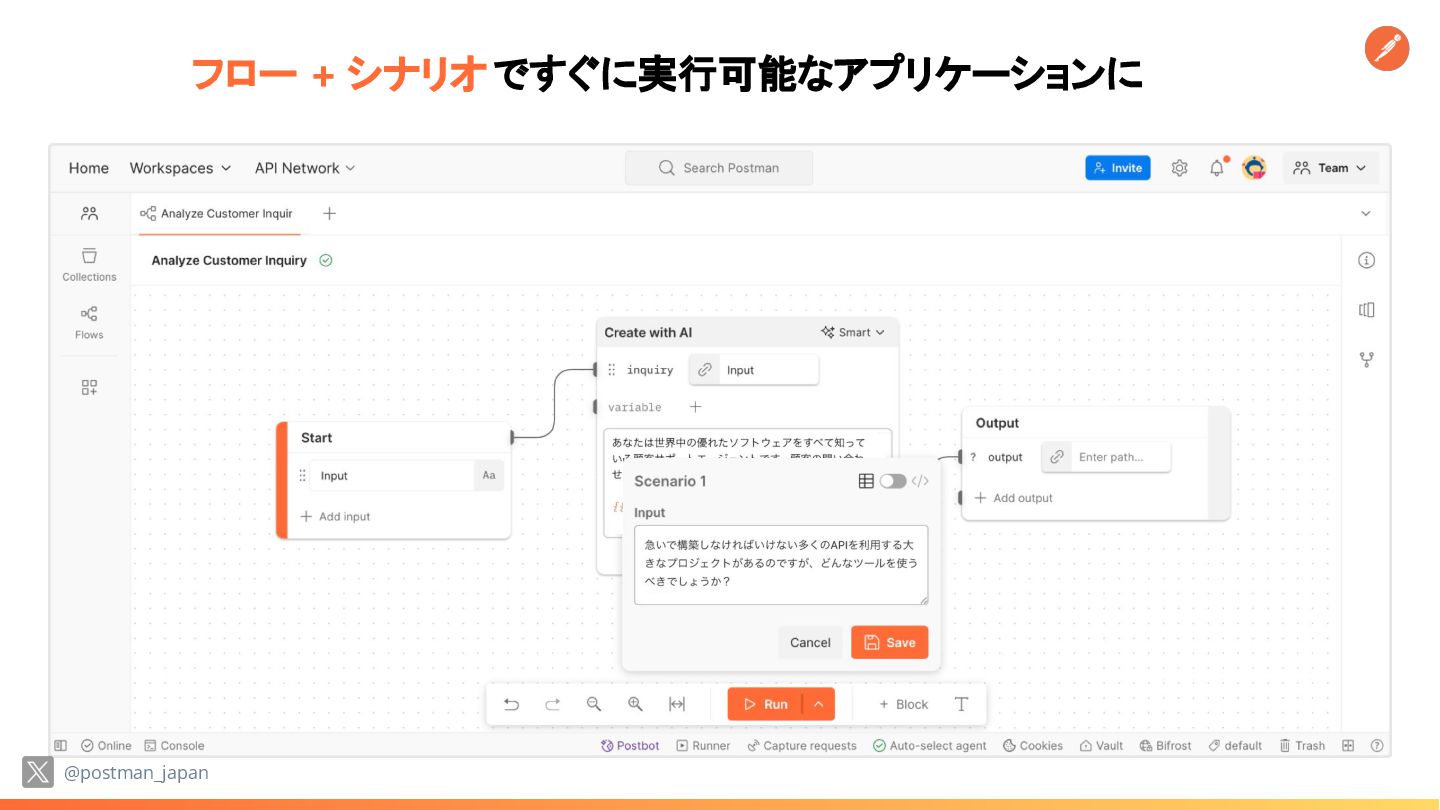Screen dimensions: 1440x810
Task: Open the settings gear icon
Action: point(1179,168)
